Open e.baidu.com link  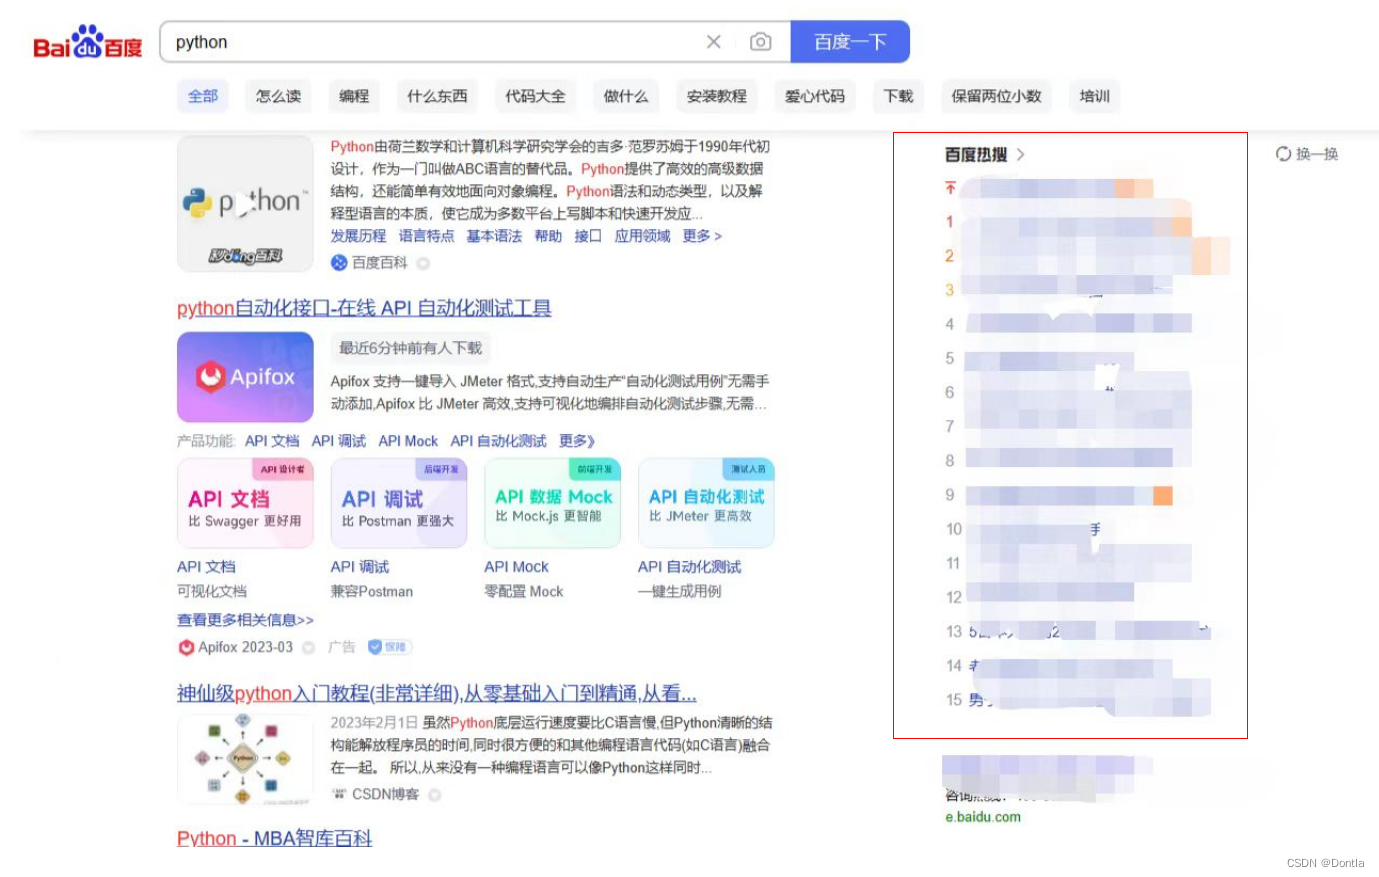click(x=983, y=817)
